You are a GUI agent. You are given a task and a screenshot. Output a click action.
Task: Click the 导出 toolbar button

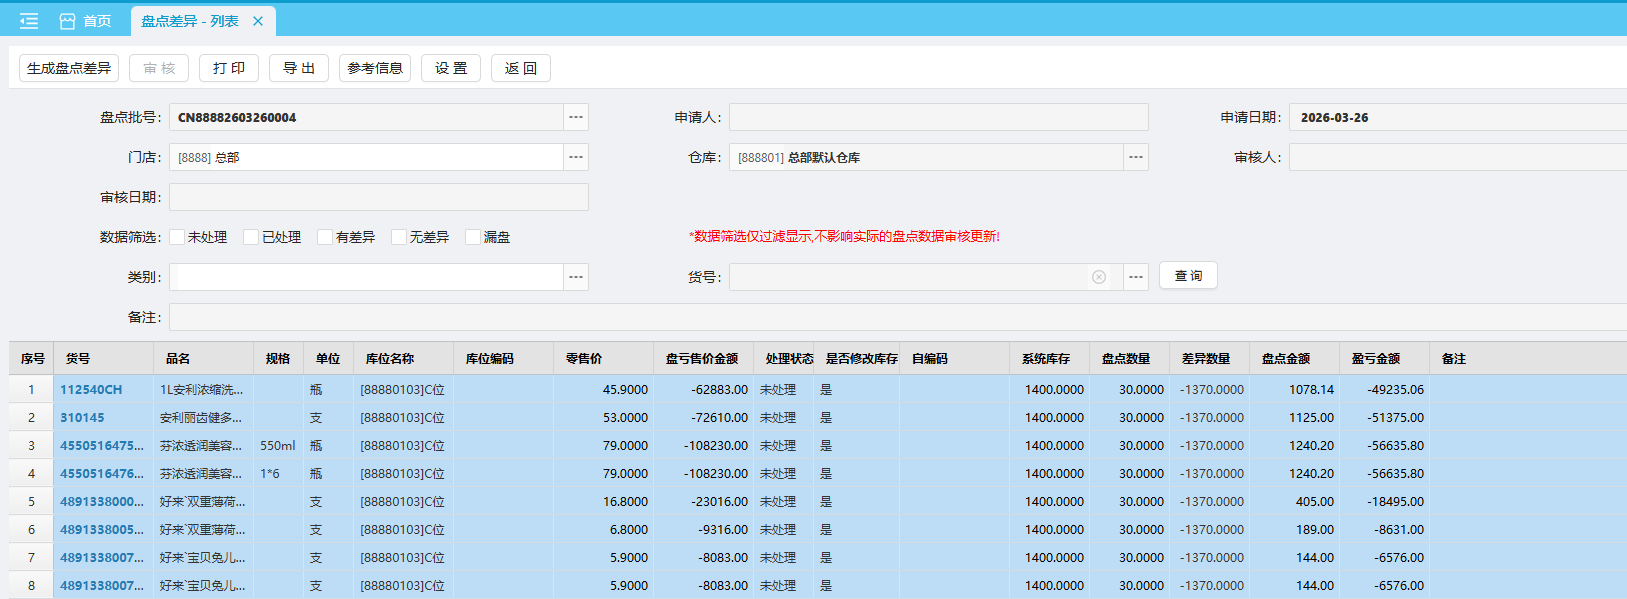(299, 68)
